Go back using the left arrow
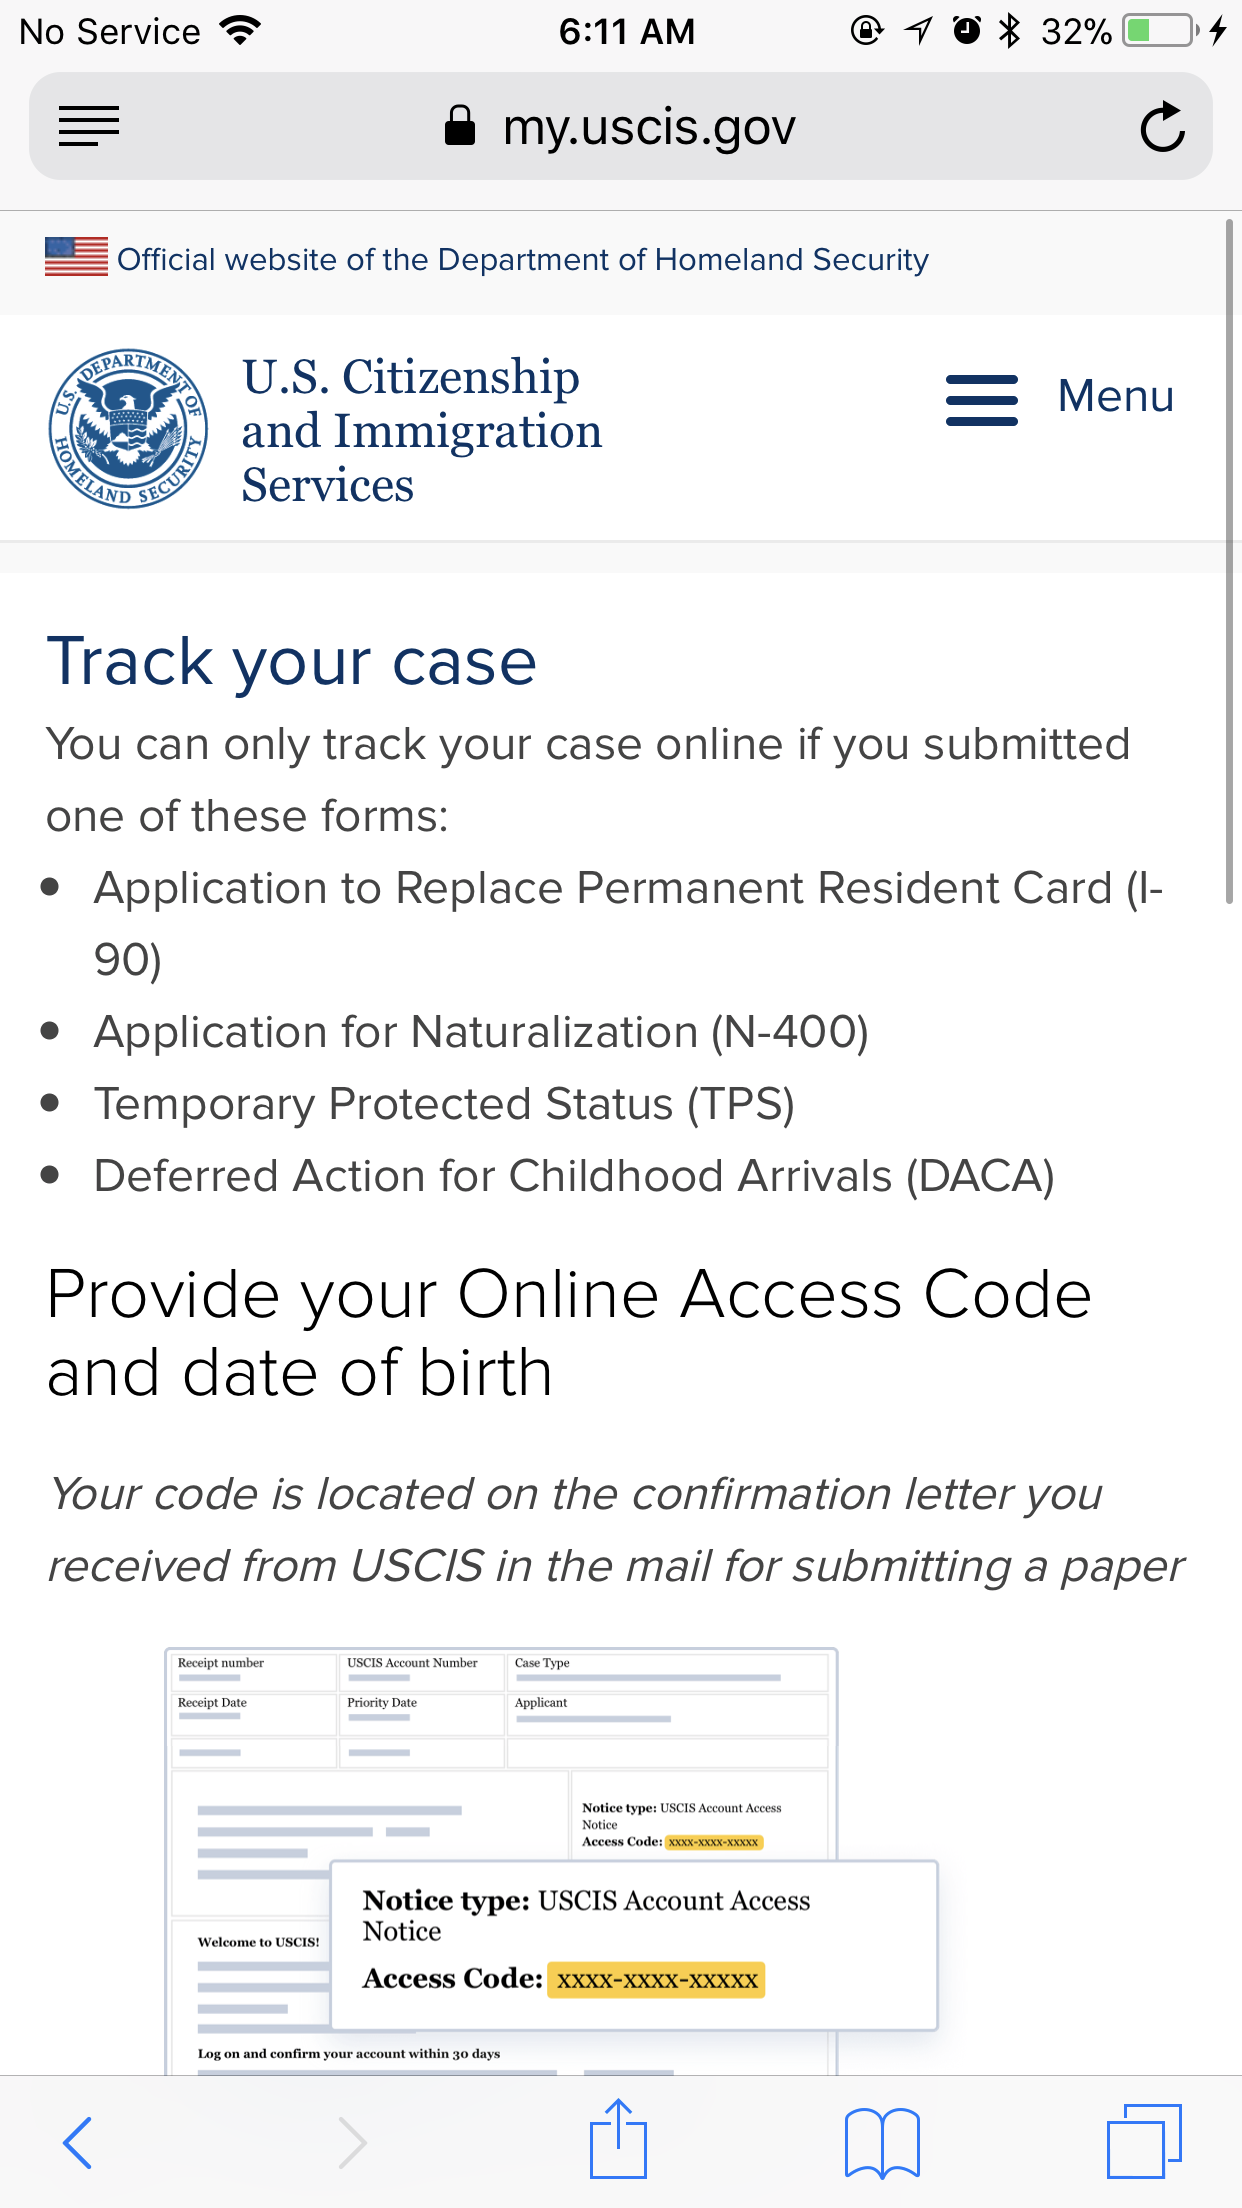Viewport: 1242px width, 2208px height. (x=77, y=2142)
